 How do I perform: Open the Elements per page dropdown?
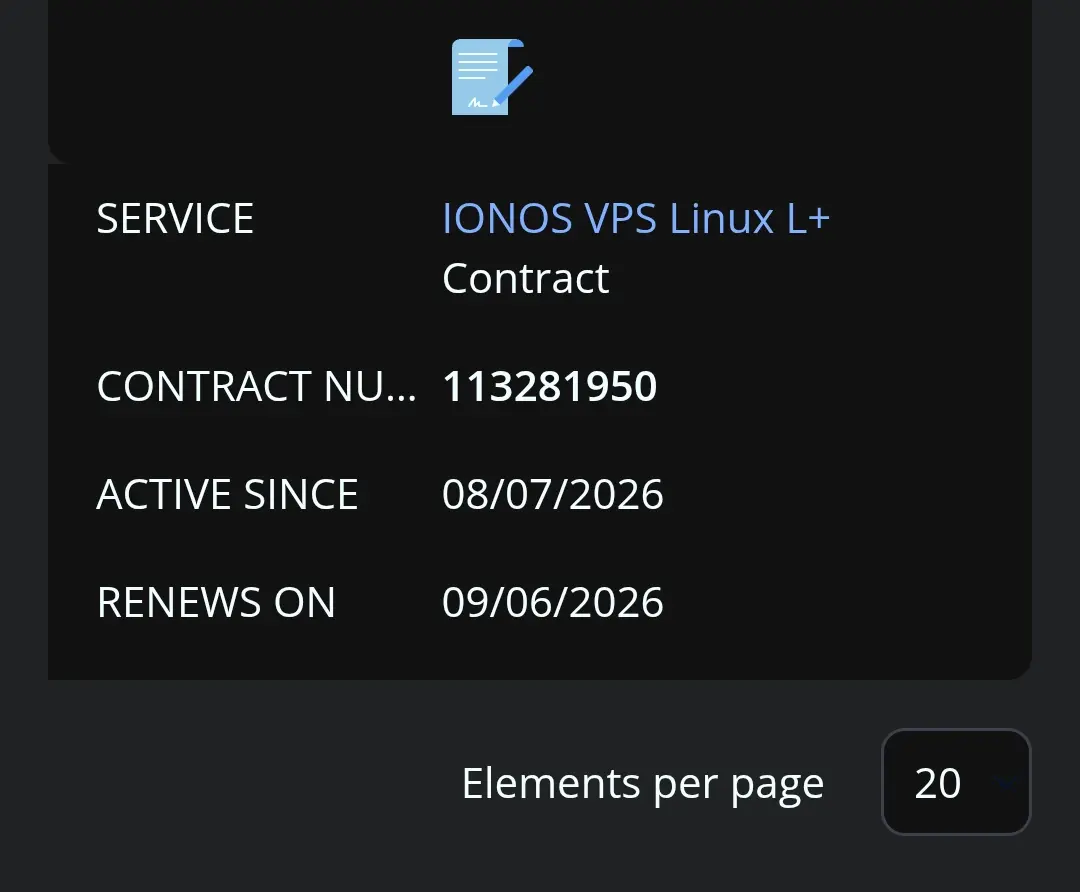pyautogui.click(x=955, y=782)
